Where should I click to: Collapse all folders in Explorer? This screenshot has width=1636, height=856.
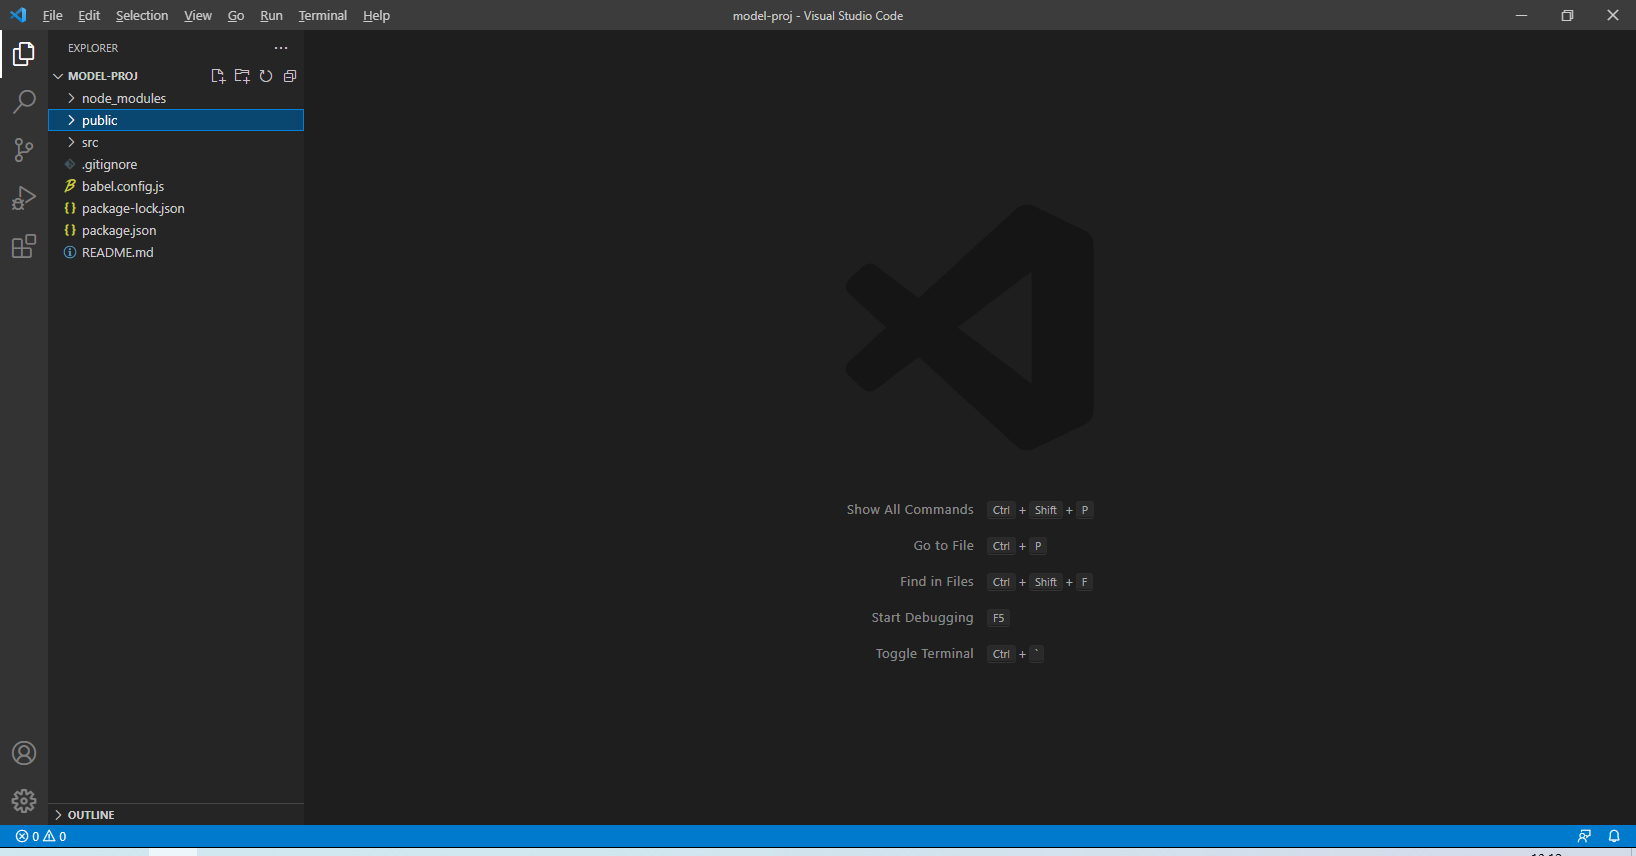click(290, 76)
